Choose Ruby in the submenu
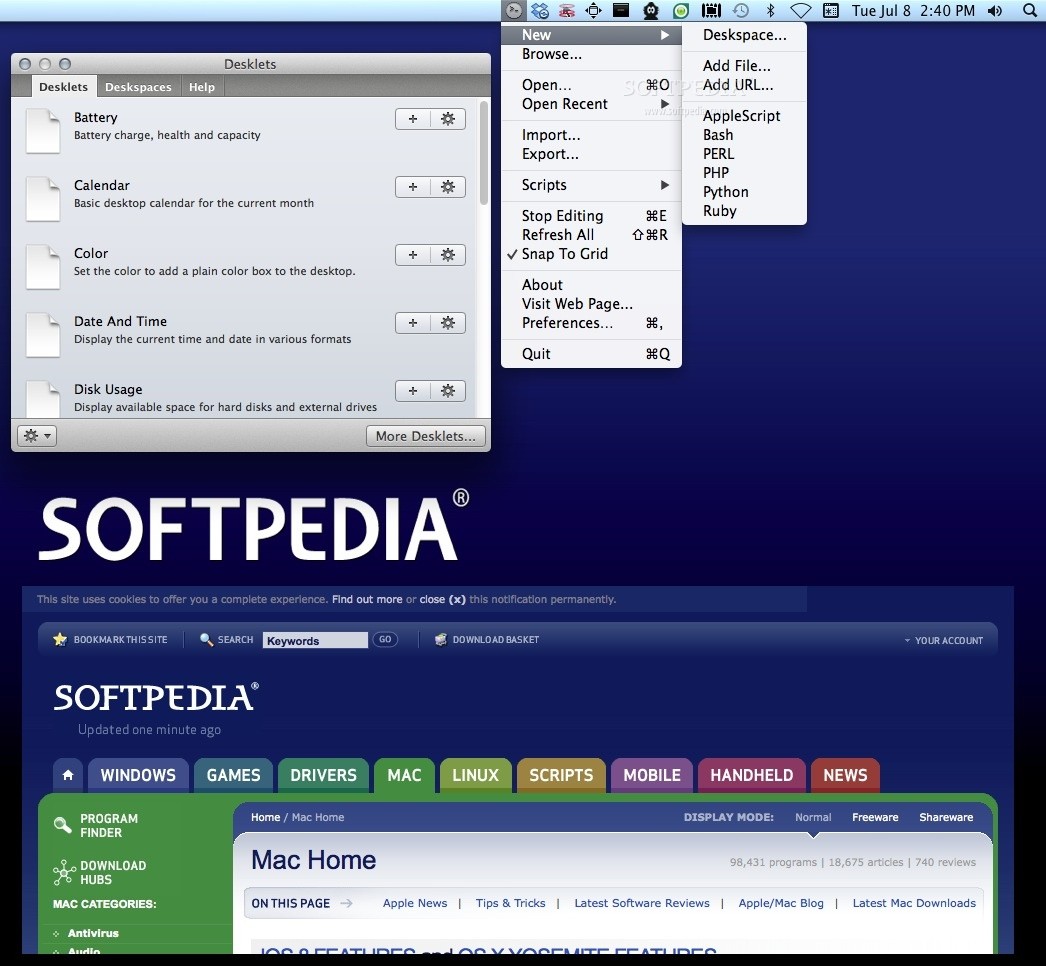The width and height of the screenshot is (1046, 966). (x=744, y=211)
